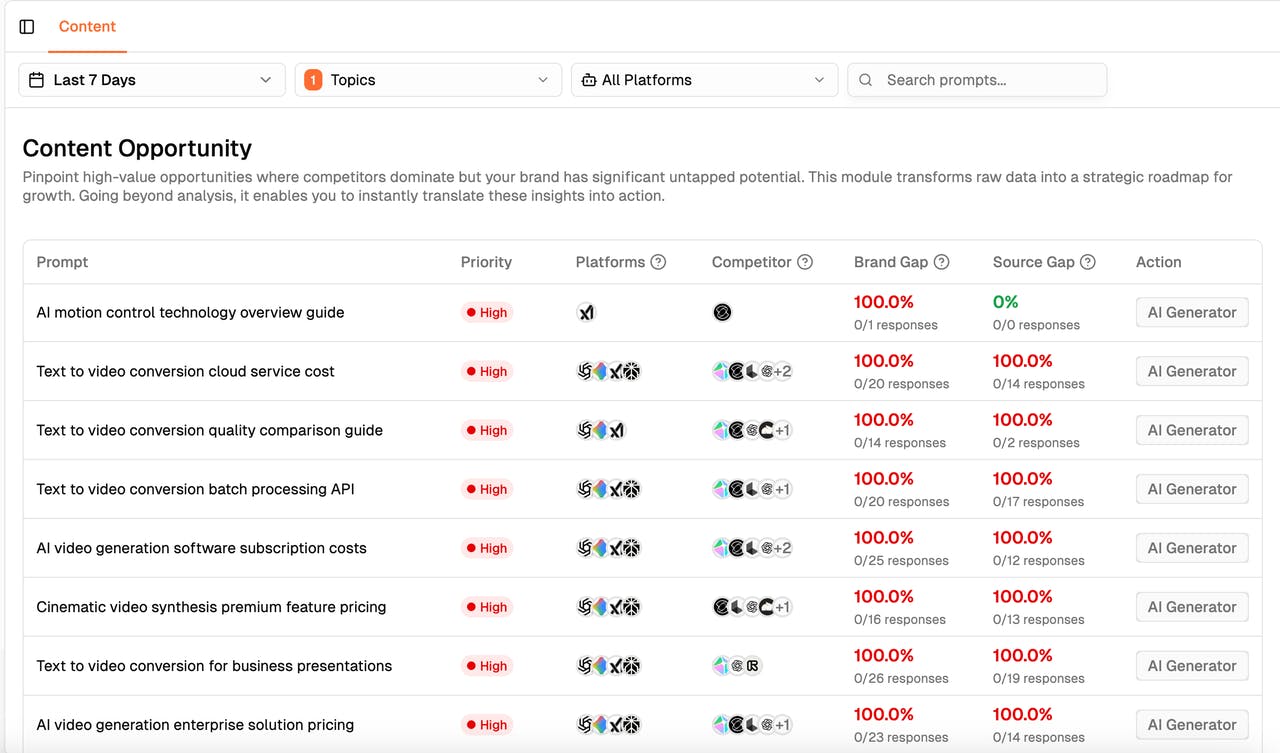Image resolution: width=1280 pixels, height=753 pixels.
Task: Click the Brand Gap info icon
Action: coord(941,262)
